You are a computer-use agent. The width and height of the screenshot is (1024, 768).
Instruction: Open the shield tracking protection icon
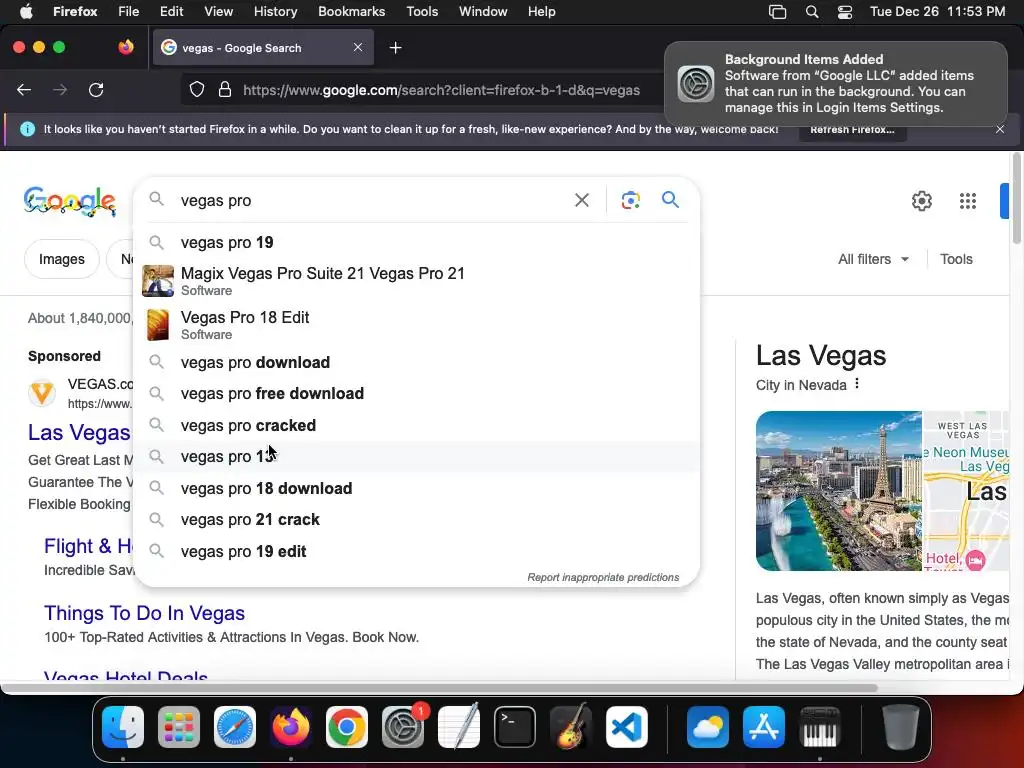tap(197, 90)
